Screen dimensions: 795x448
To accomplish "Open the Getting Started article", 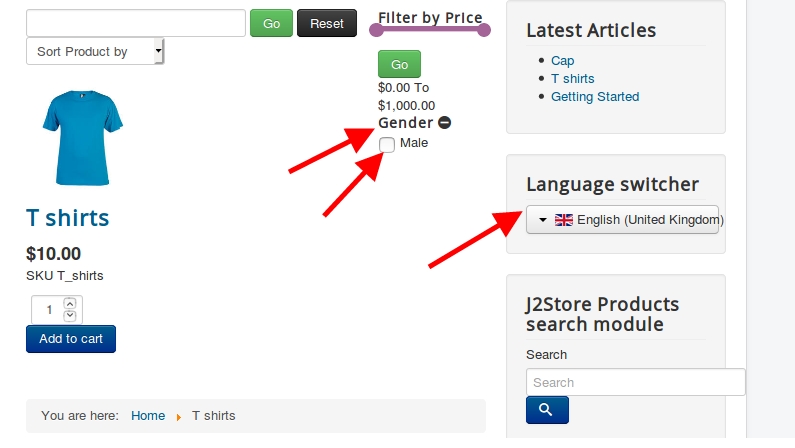I will (594, 97).
